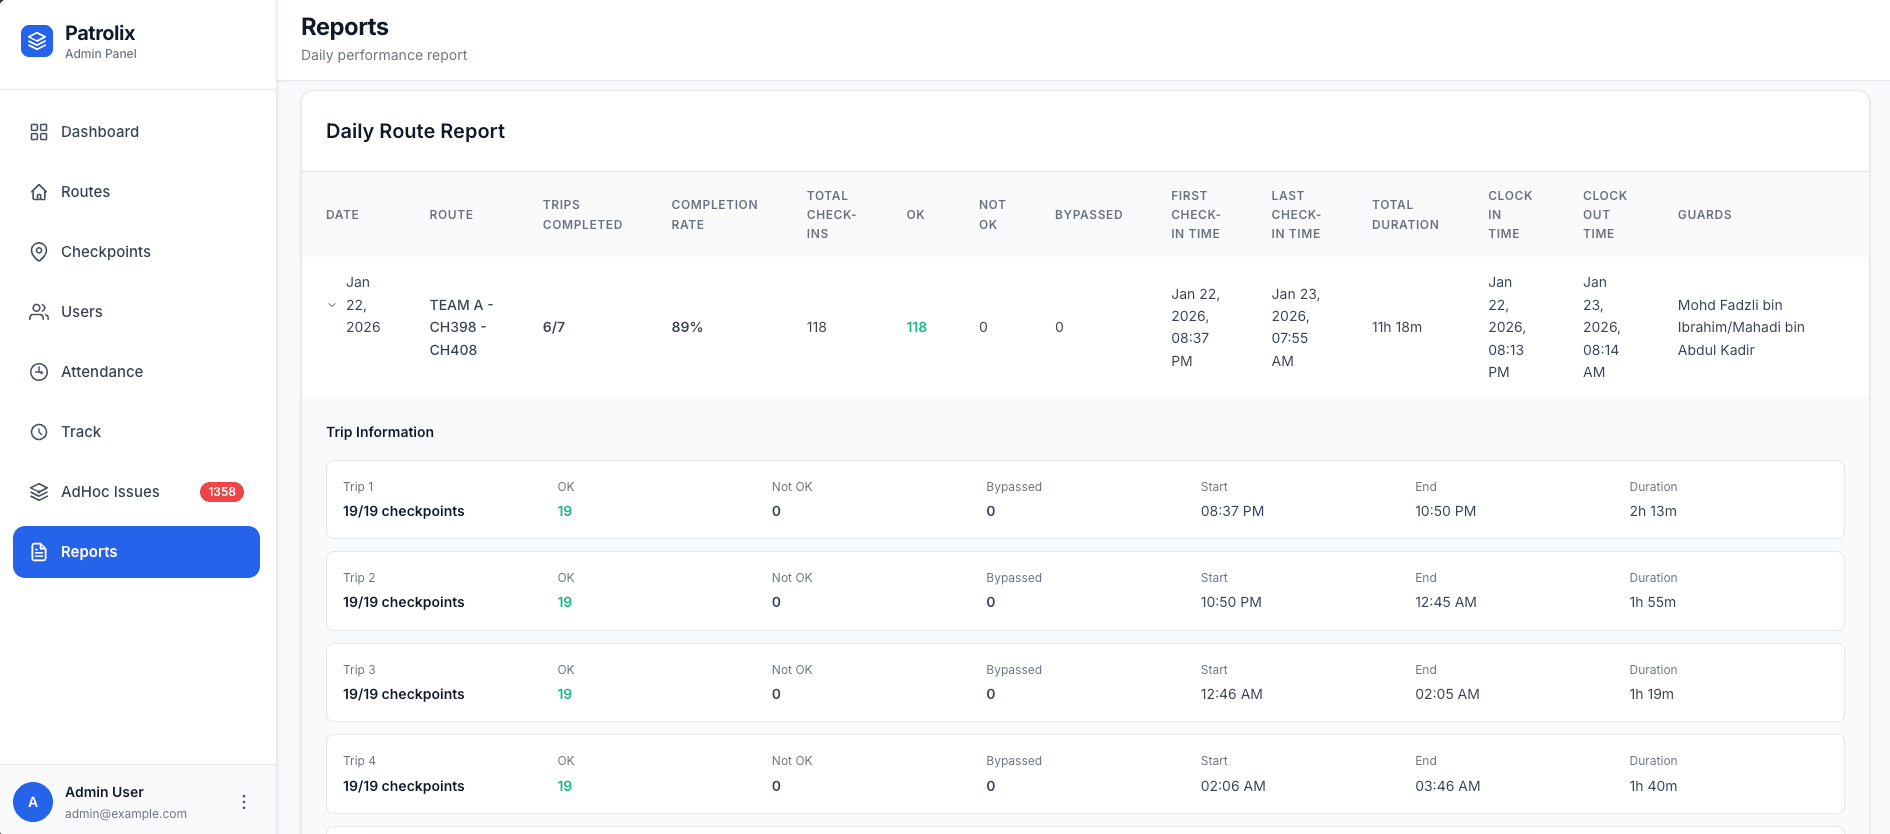Select the Trip 3 information card
Screen dimensions: 1890x834
click(1085, 682)
